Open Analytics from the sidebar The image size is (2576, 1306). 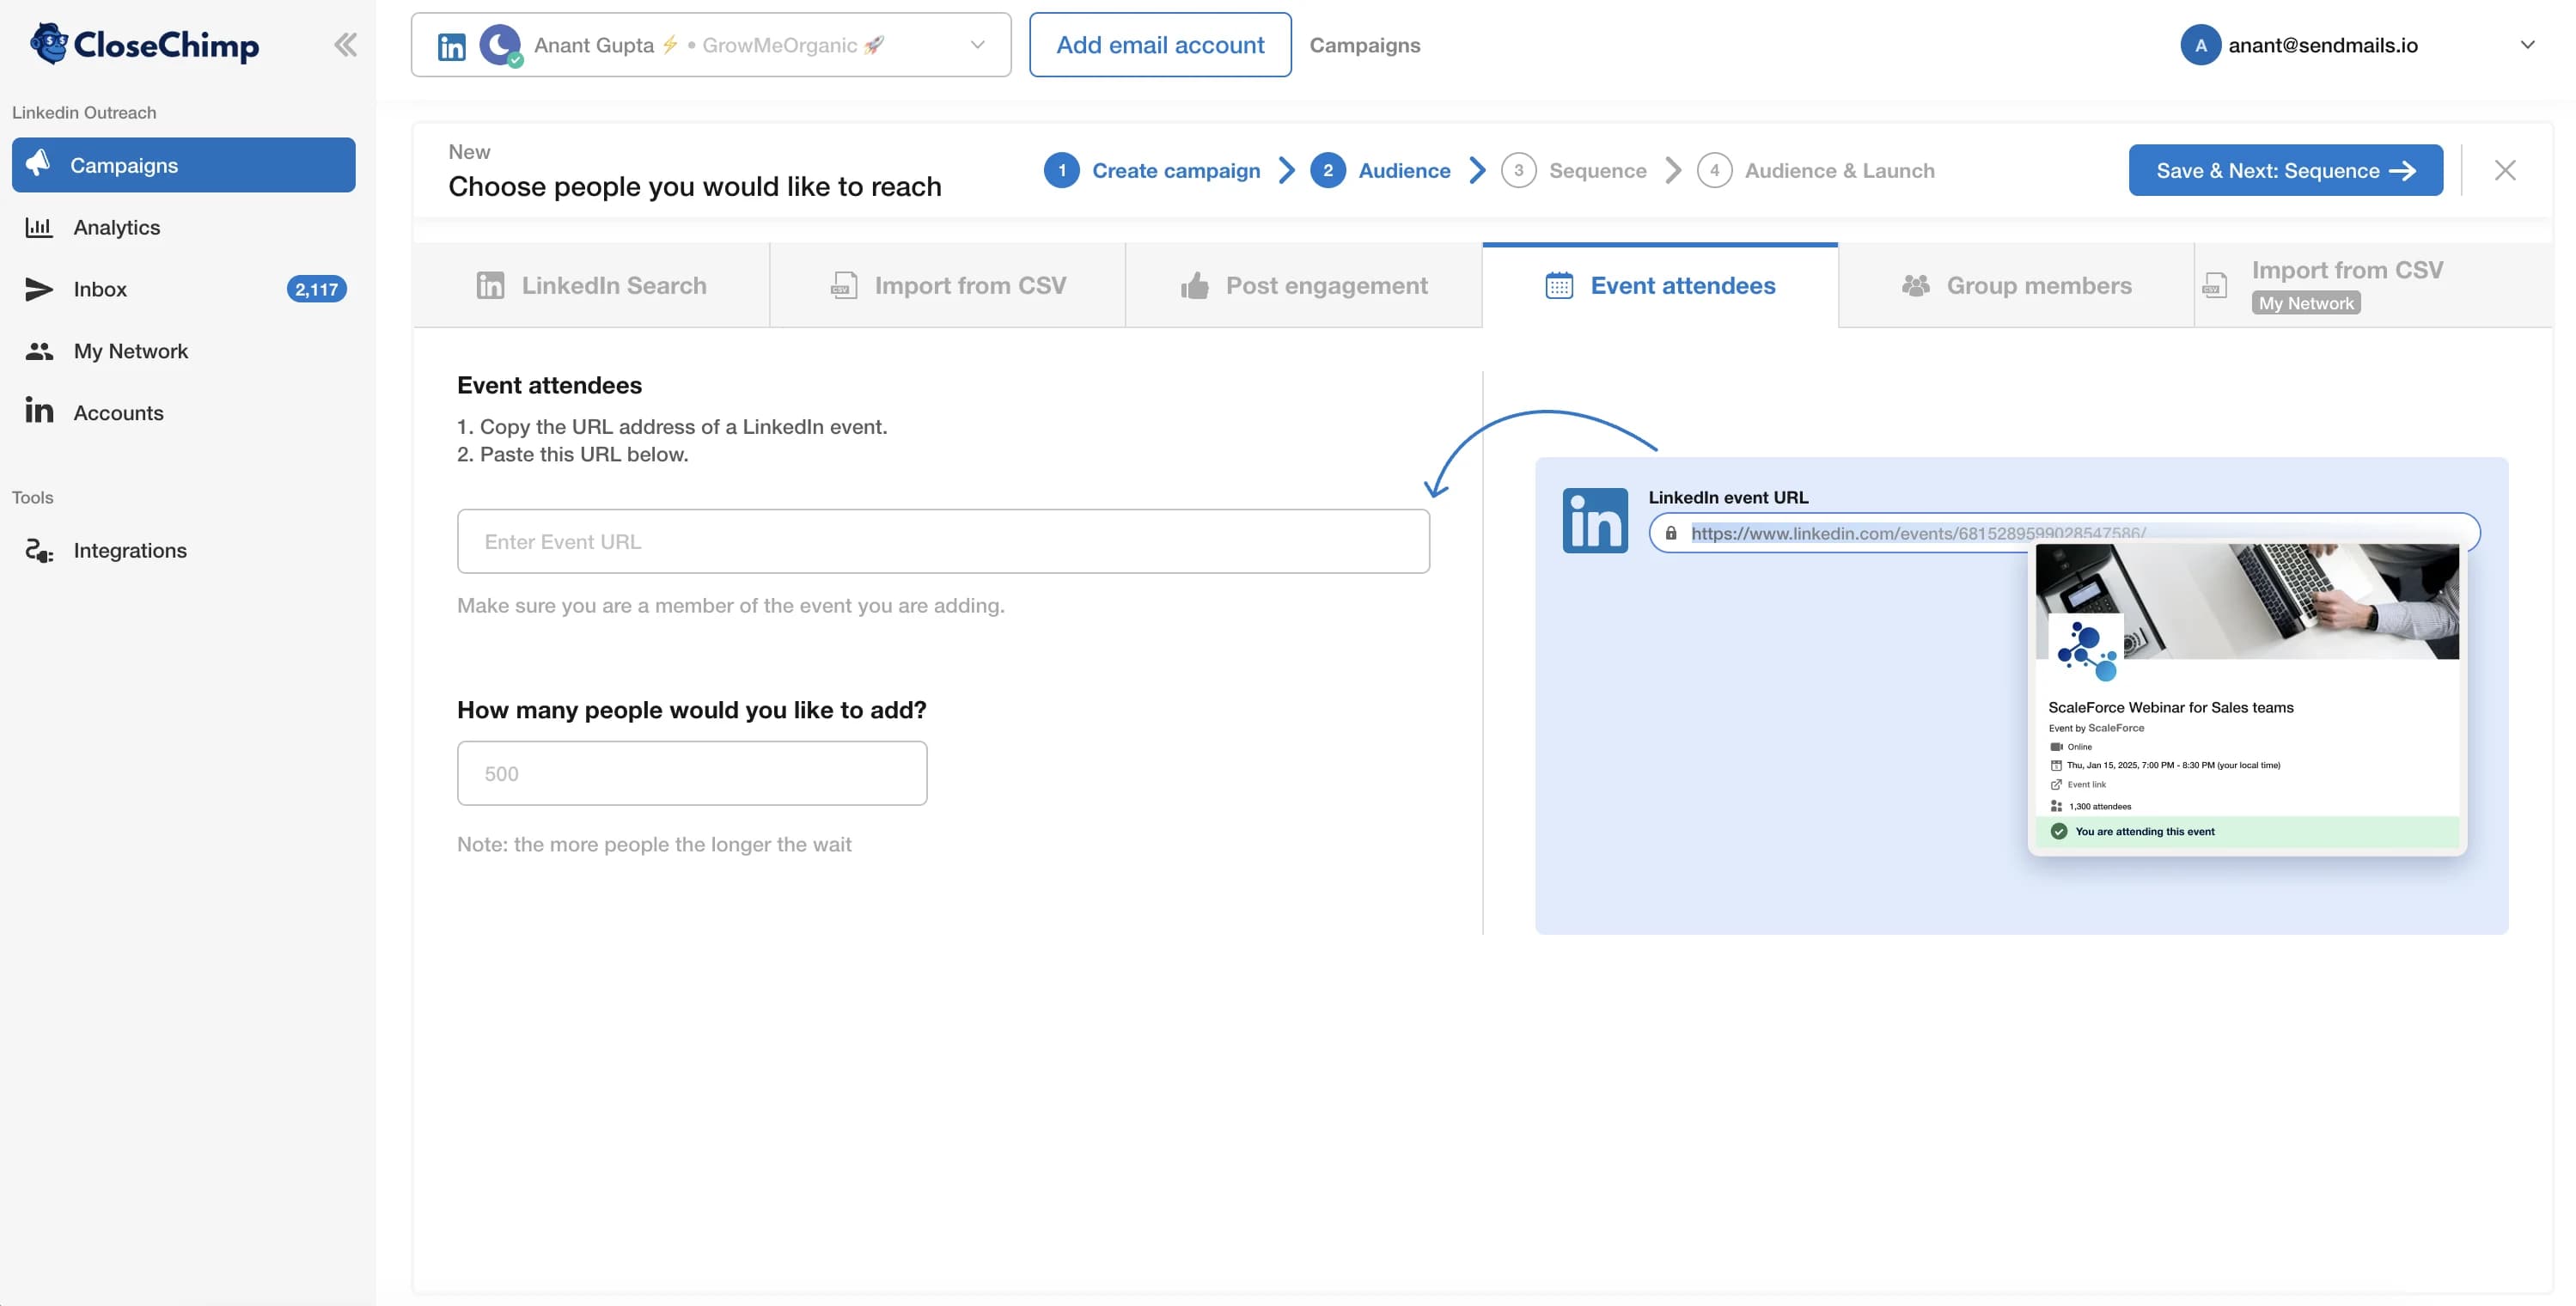(x=116, y=228)
